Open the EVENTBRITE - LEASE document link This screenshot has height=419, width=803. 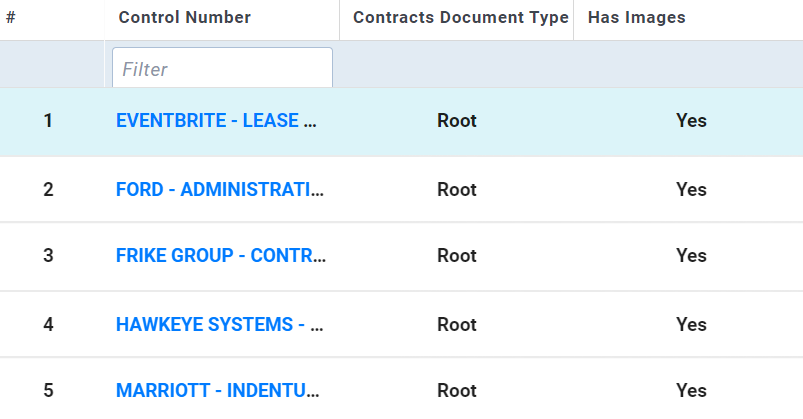tap(216, 121)
